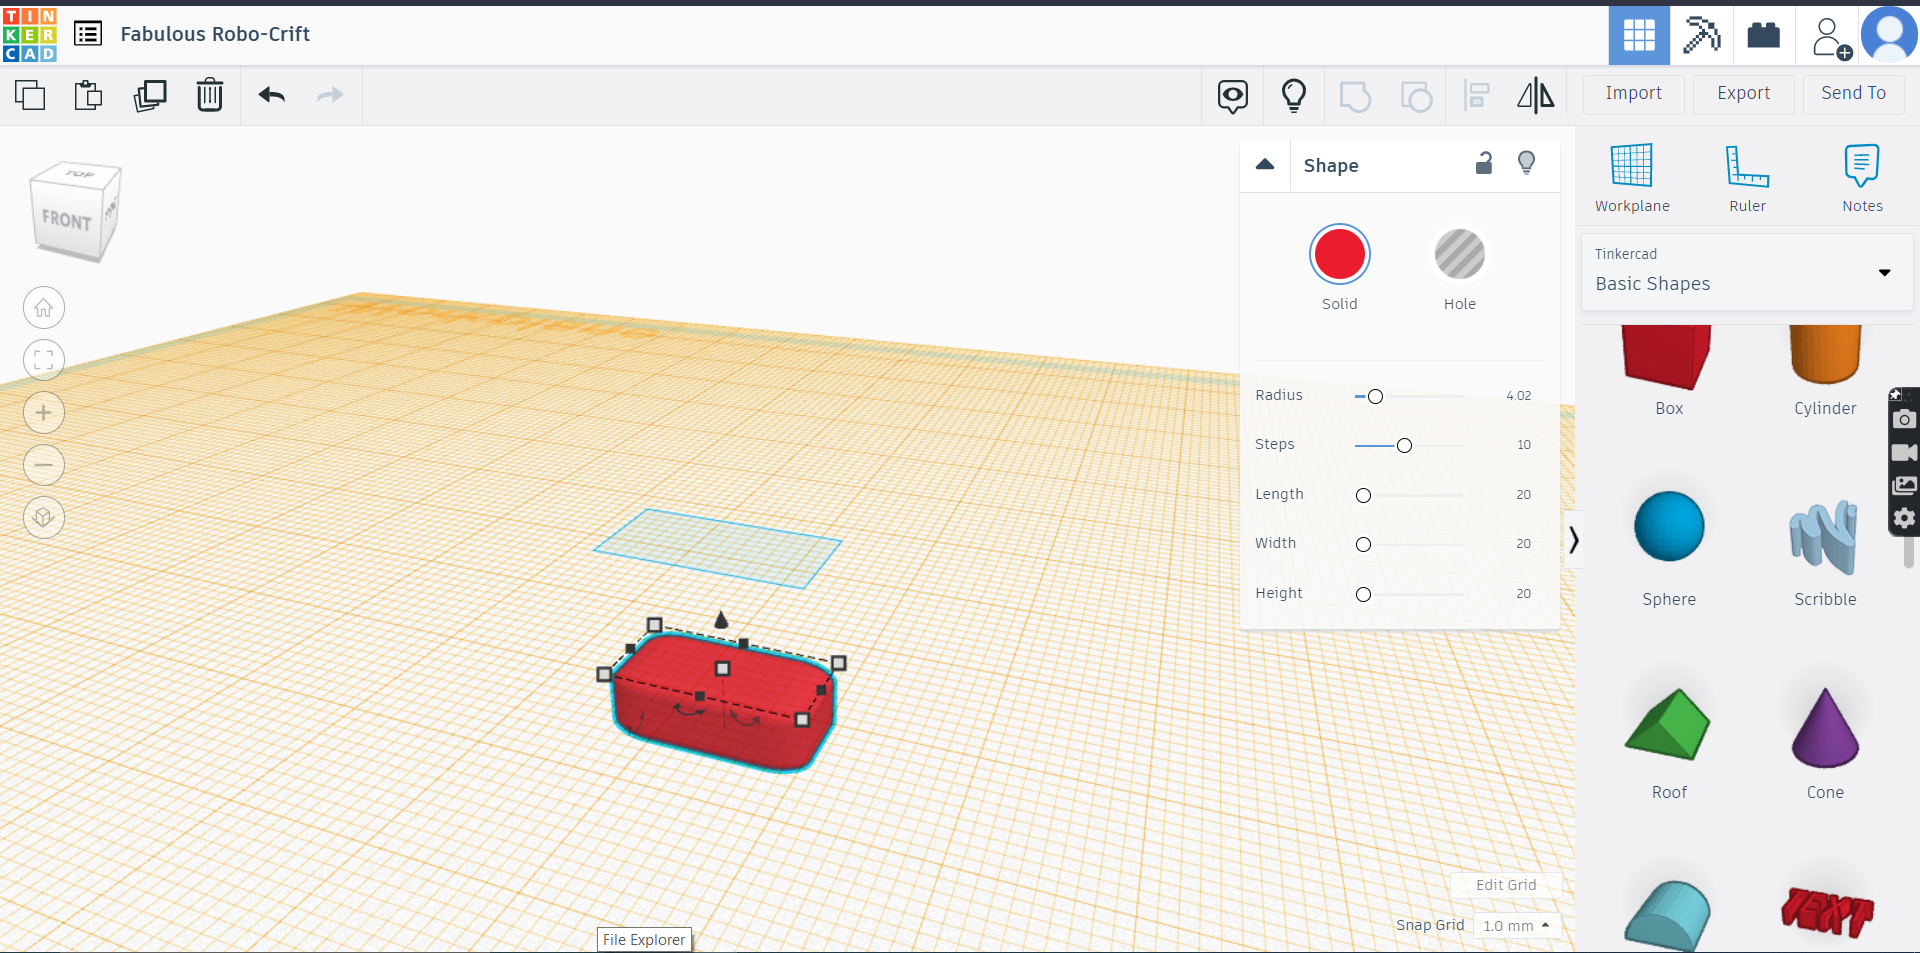Open the Basic Shapes category dropdown
1920x953 pixels.
coord(1747,272)
